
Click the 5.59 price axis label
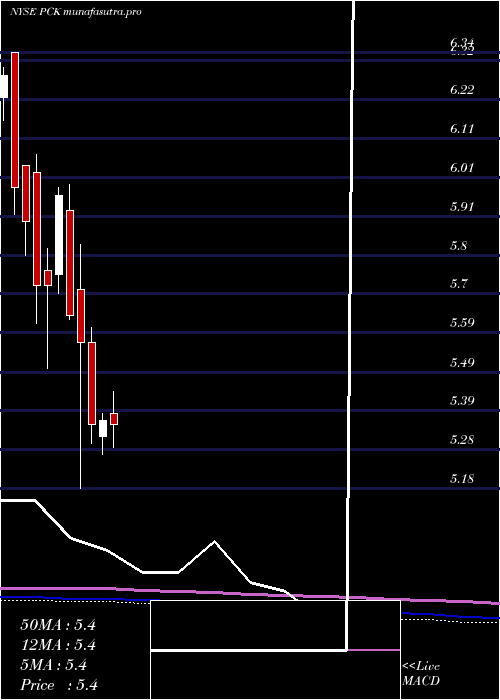point(462,323)
